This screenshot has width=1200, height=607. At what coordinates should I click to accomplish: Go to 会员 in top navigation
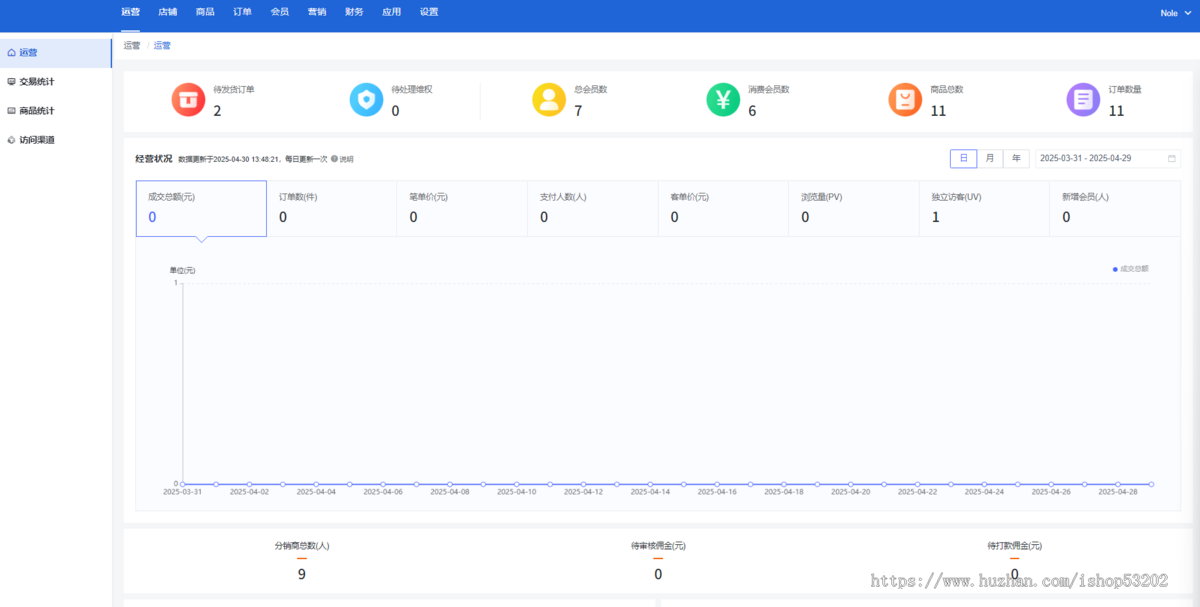(280, 12)
